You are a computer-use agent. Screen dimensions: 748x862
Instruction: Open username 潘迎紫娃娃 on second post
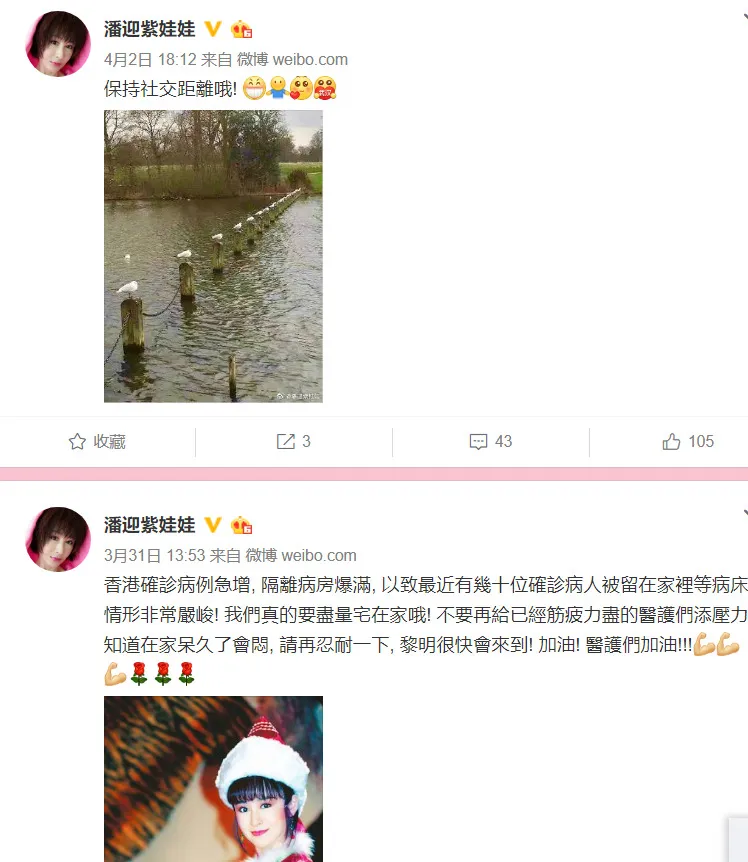149,525
